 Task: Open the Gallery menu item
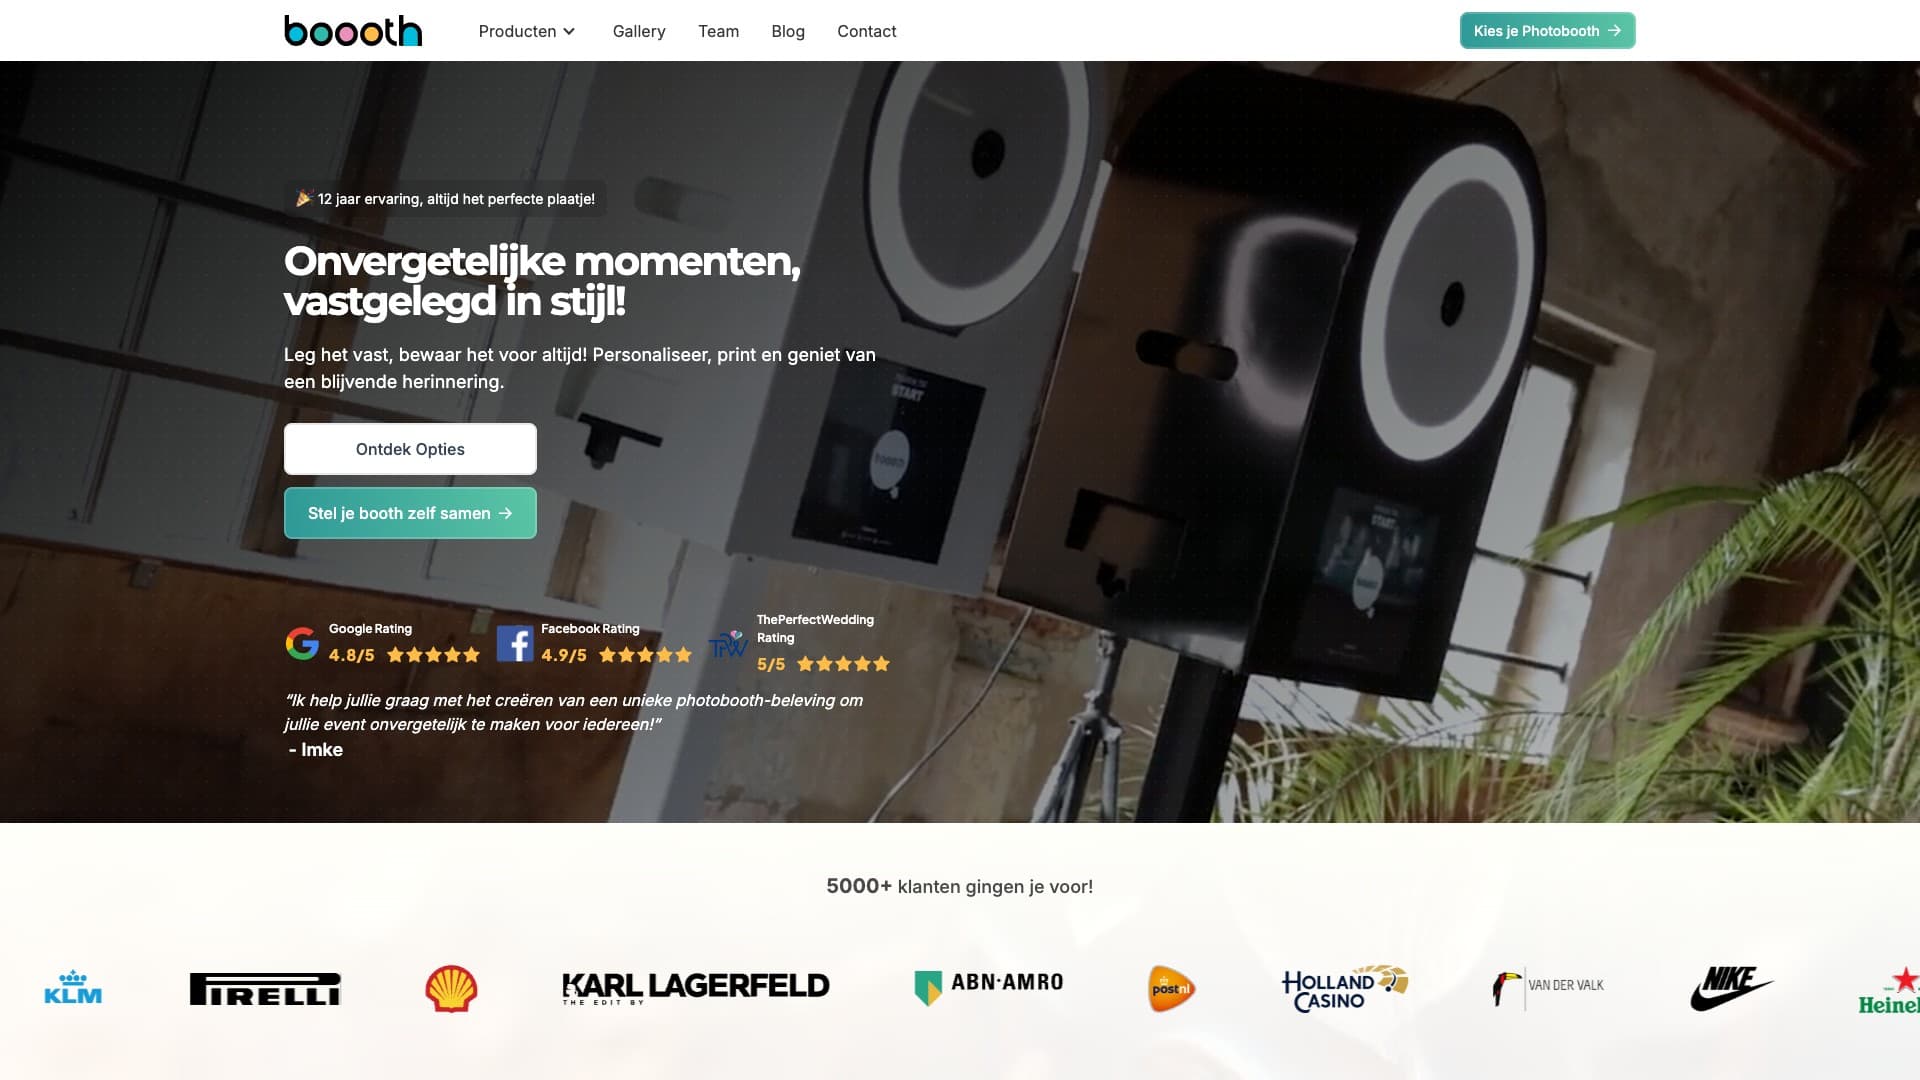[x=639, y=31]
